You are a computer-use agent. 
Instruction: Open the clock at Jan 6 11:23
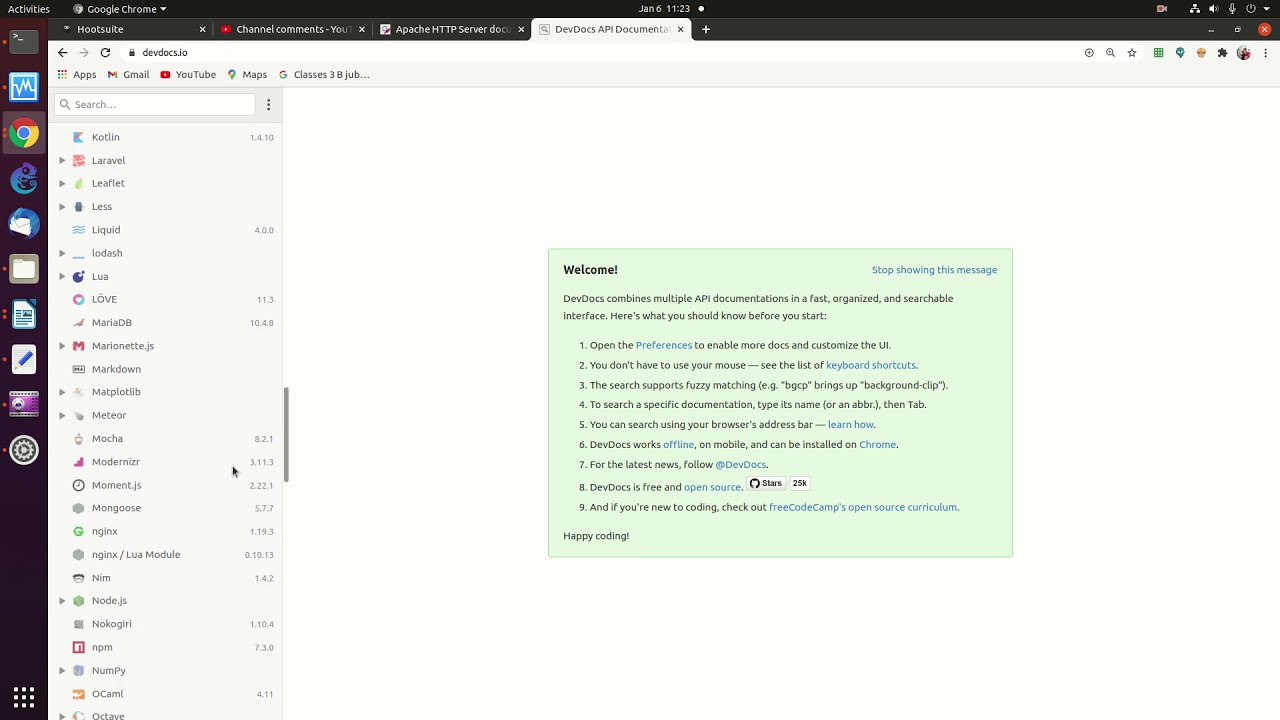coord(664,8)
